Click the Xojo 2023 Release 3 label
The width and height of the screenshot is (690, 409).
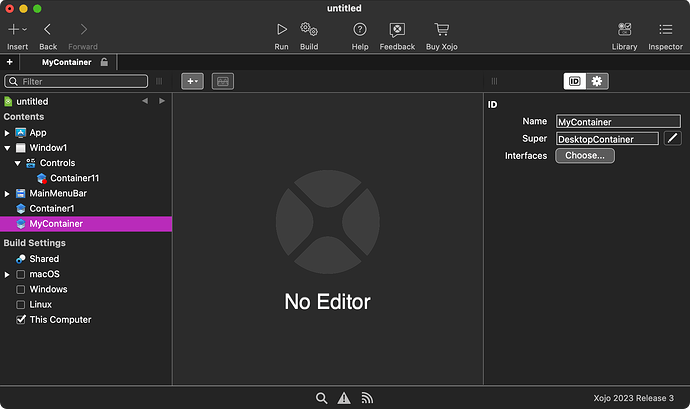click(633, 398)
